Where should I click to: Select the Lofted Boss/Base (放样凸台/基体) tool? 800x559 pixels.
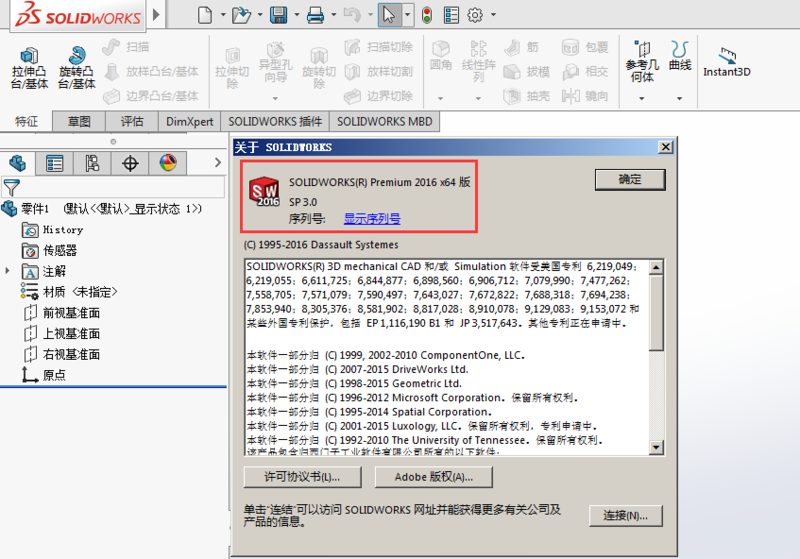click(152, 71)
